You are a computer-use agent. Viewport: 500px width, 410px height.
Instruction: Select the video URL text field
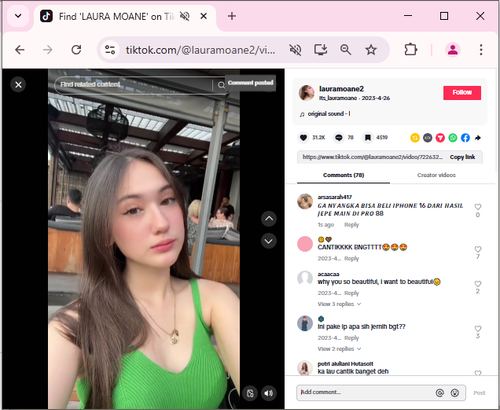pyautogui.click(x=373, y=157)
